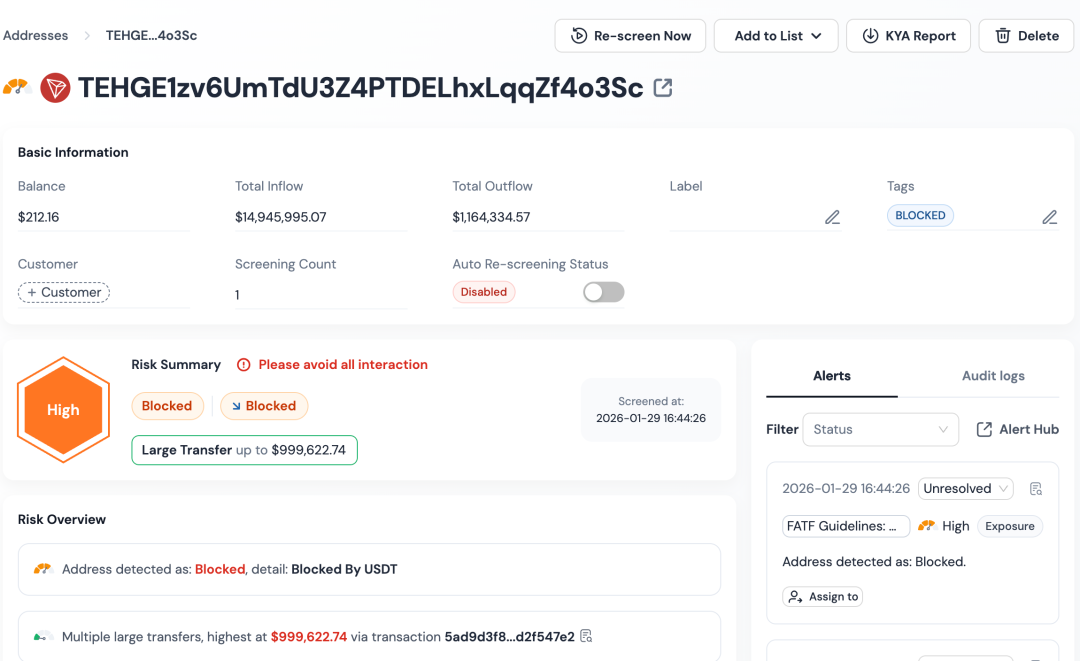The width and height of the screenshot is (1080, 661).
Task: Change the alert's Unresolved status dropdown
Action: pyautogui.click(x=965, y=489)
